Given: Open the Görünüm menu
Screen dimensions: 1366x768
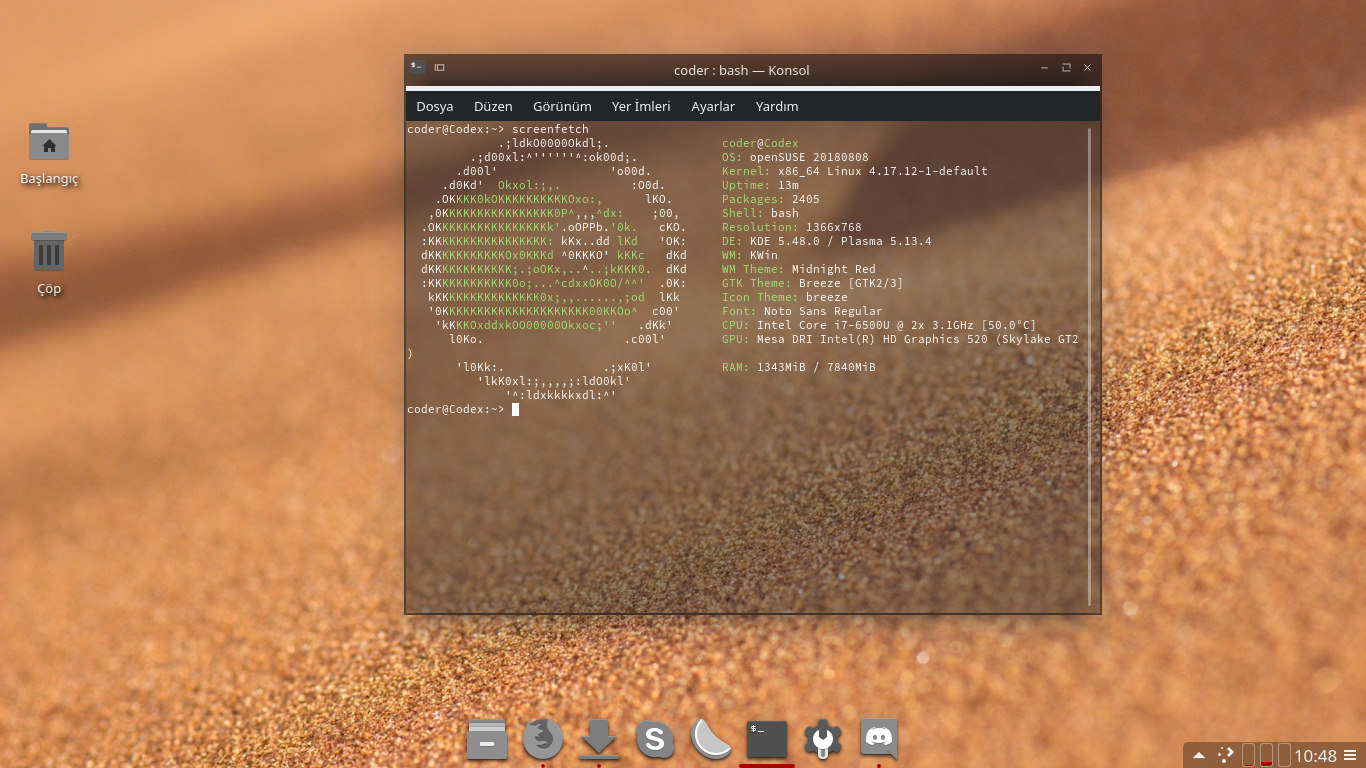Looking at the screenshot, I should click(562, 106).
